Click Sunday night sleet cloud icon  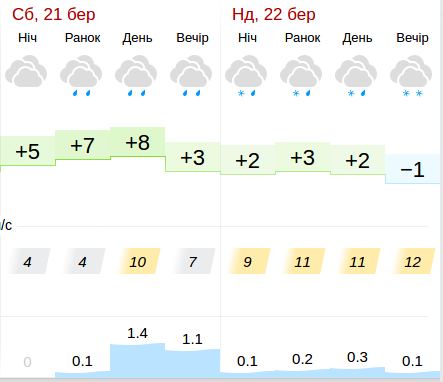point(246,76)
